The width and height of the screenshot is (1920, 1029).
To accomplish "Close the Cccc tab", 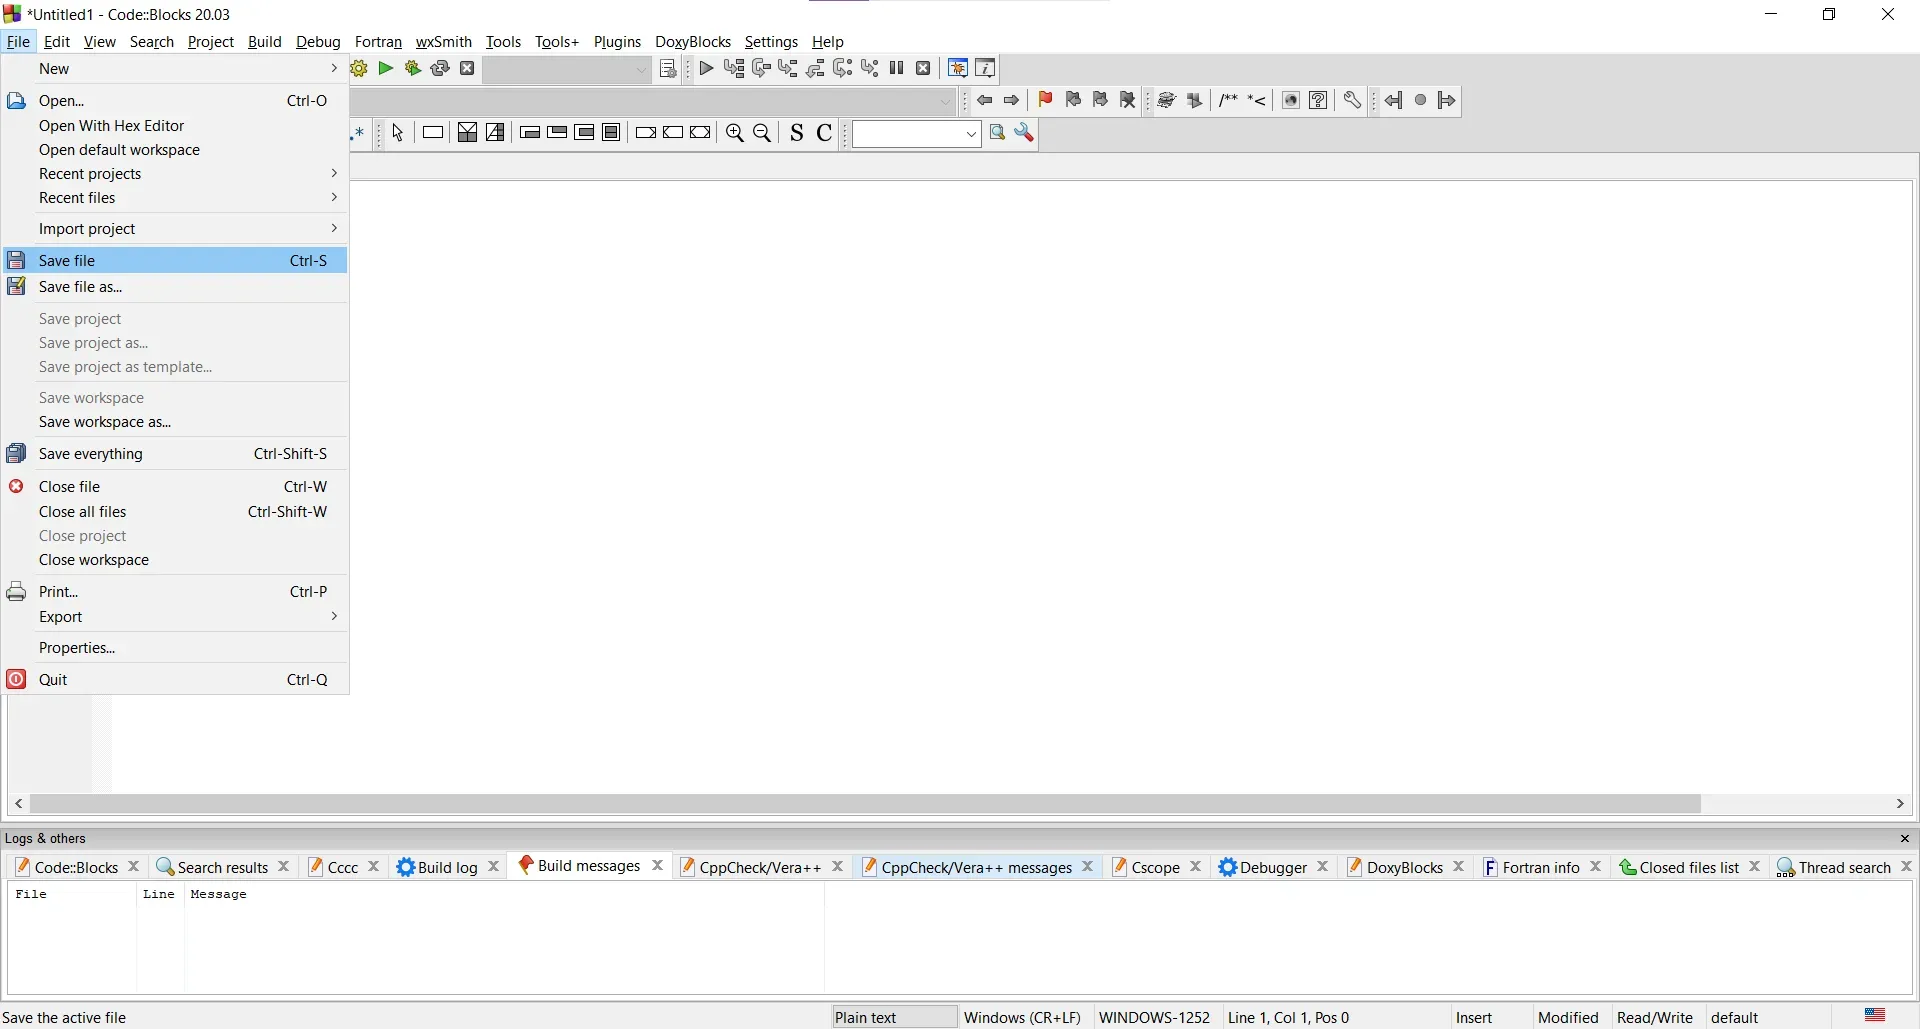I will coord(375,867).
